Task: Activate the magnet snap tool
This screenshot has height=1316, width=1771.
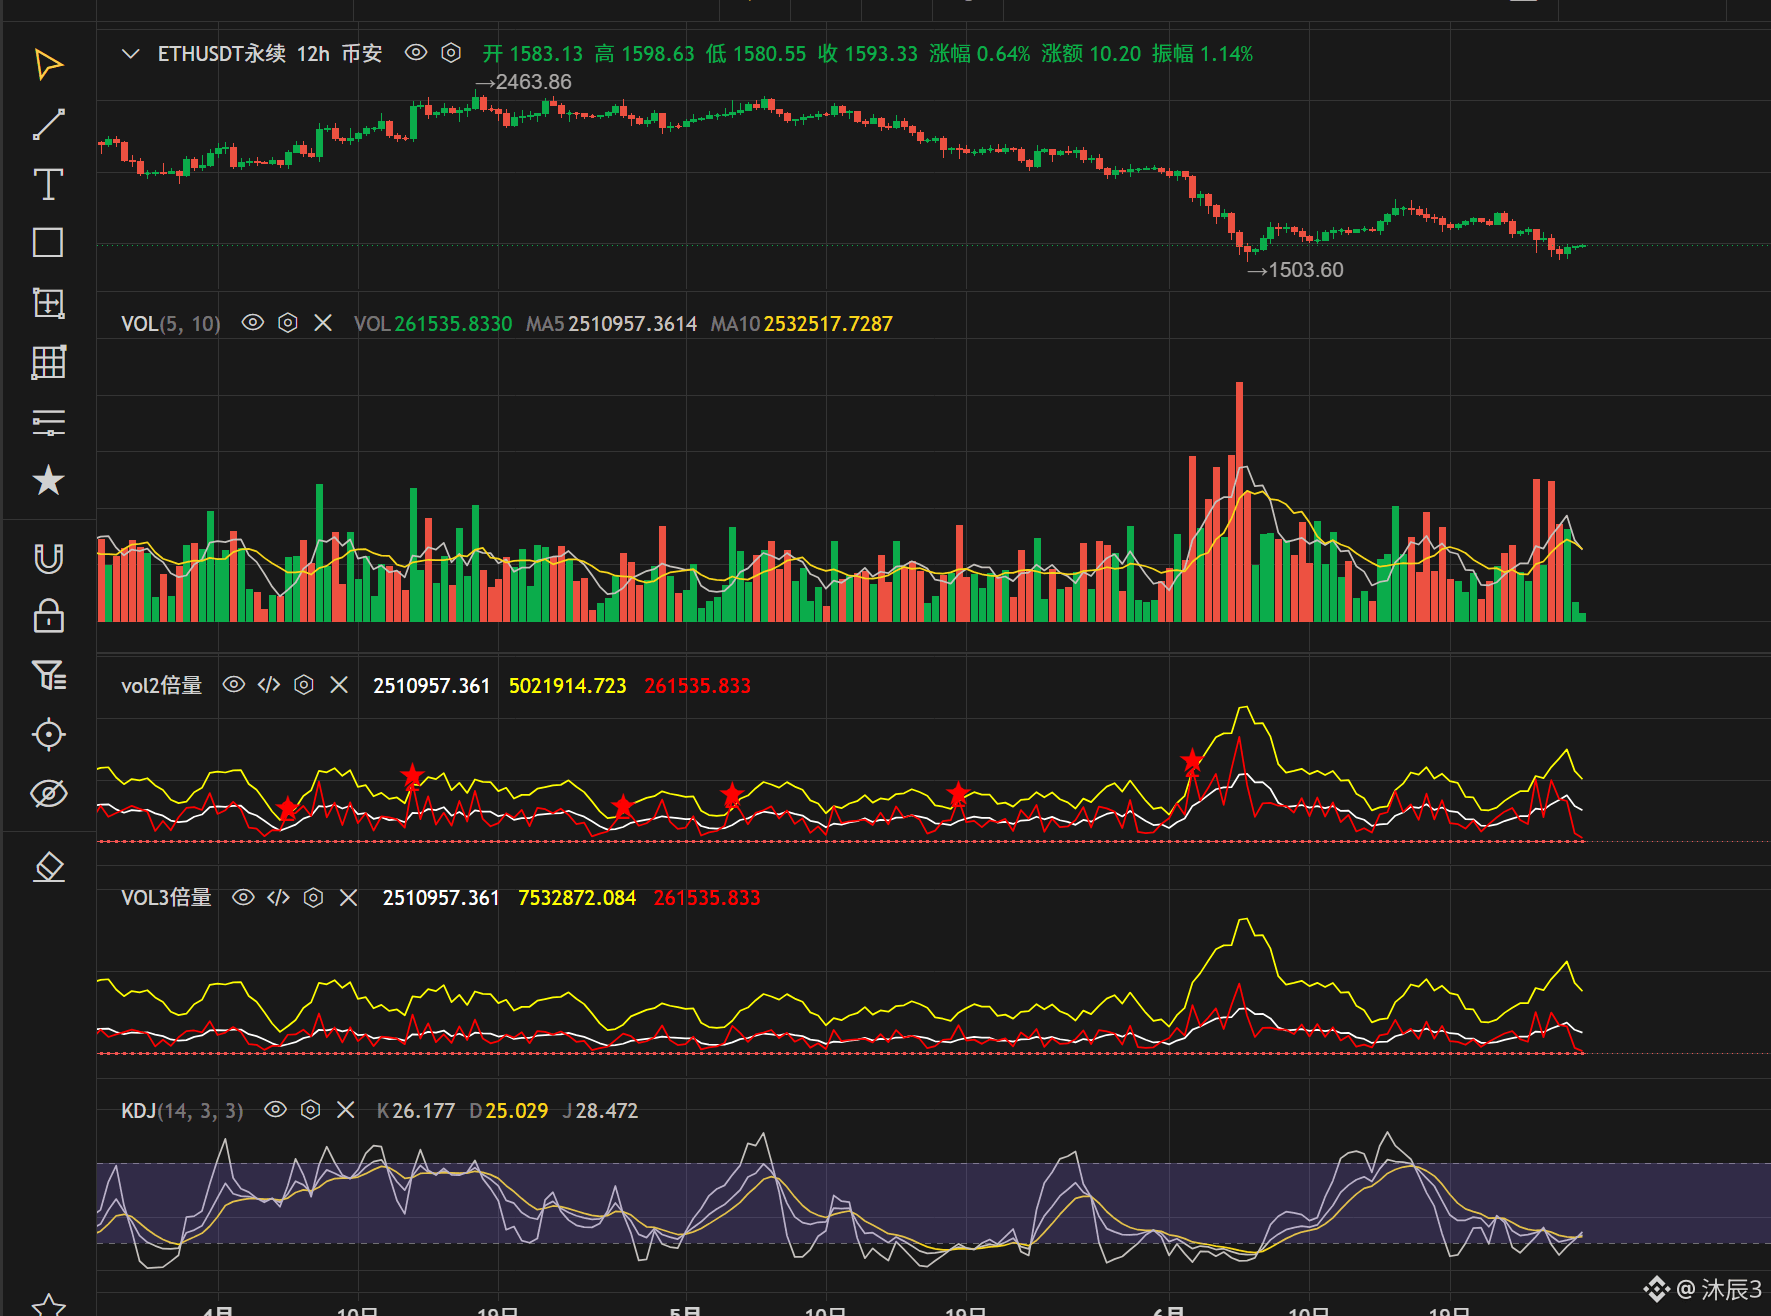Action: click(48, 558)
